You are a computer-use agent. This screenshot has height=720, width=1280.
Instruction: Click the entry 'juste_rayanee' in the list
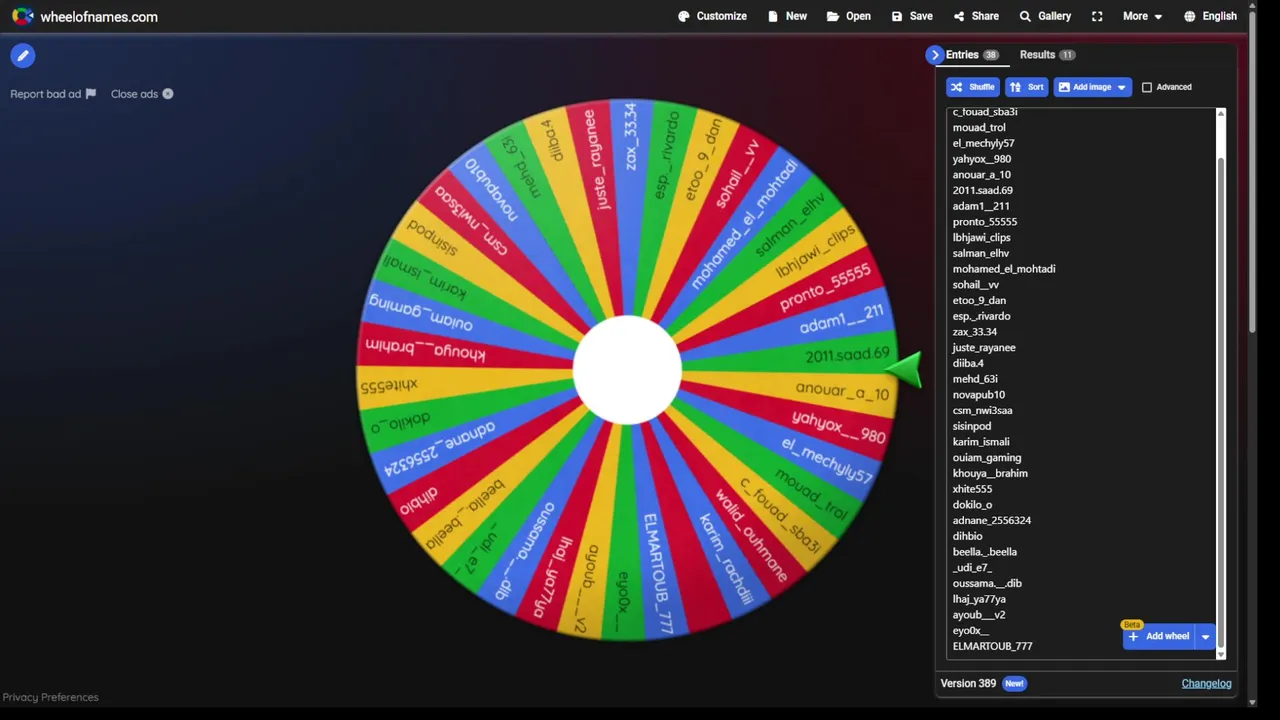coord(983,348)
